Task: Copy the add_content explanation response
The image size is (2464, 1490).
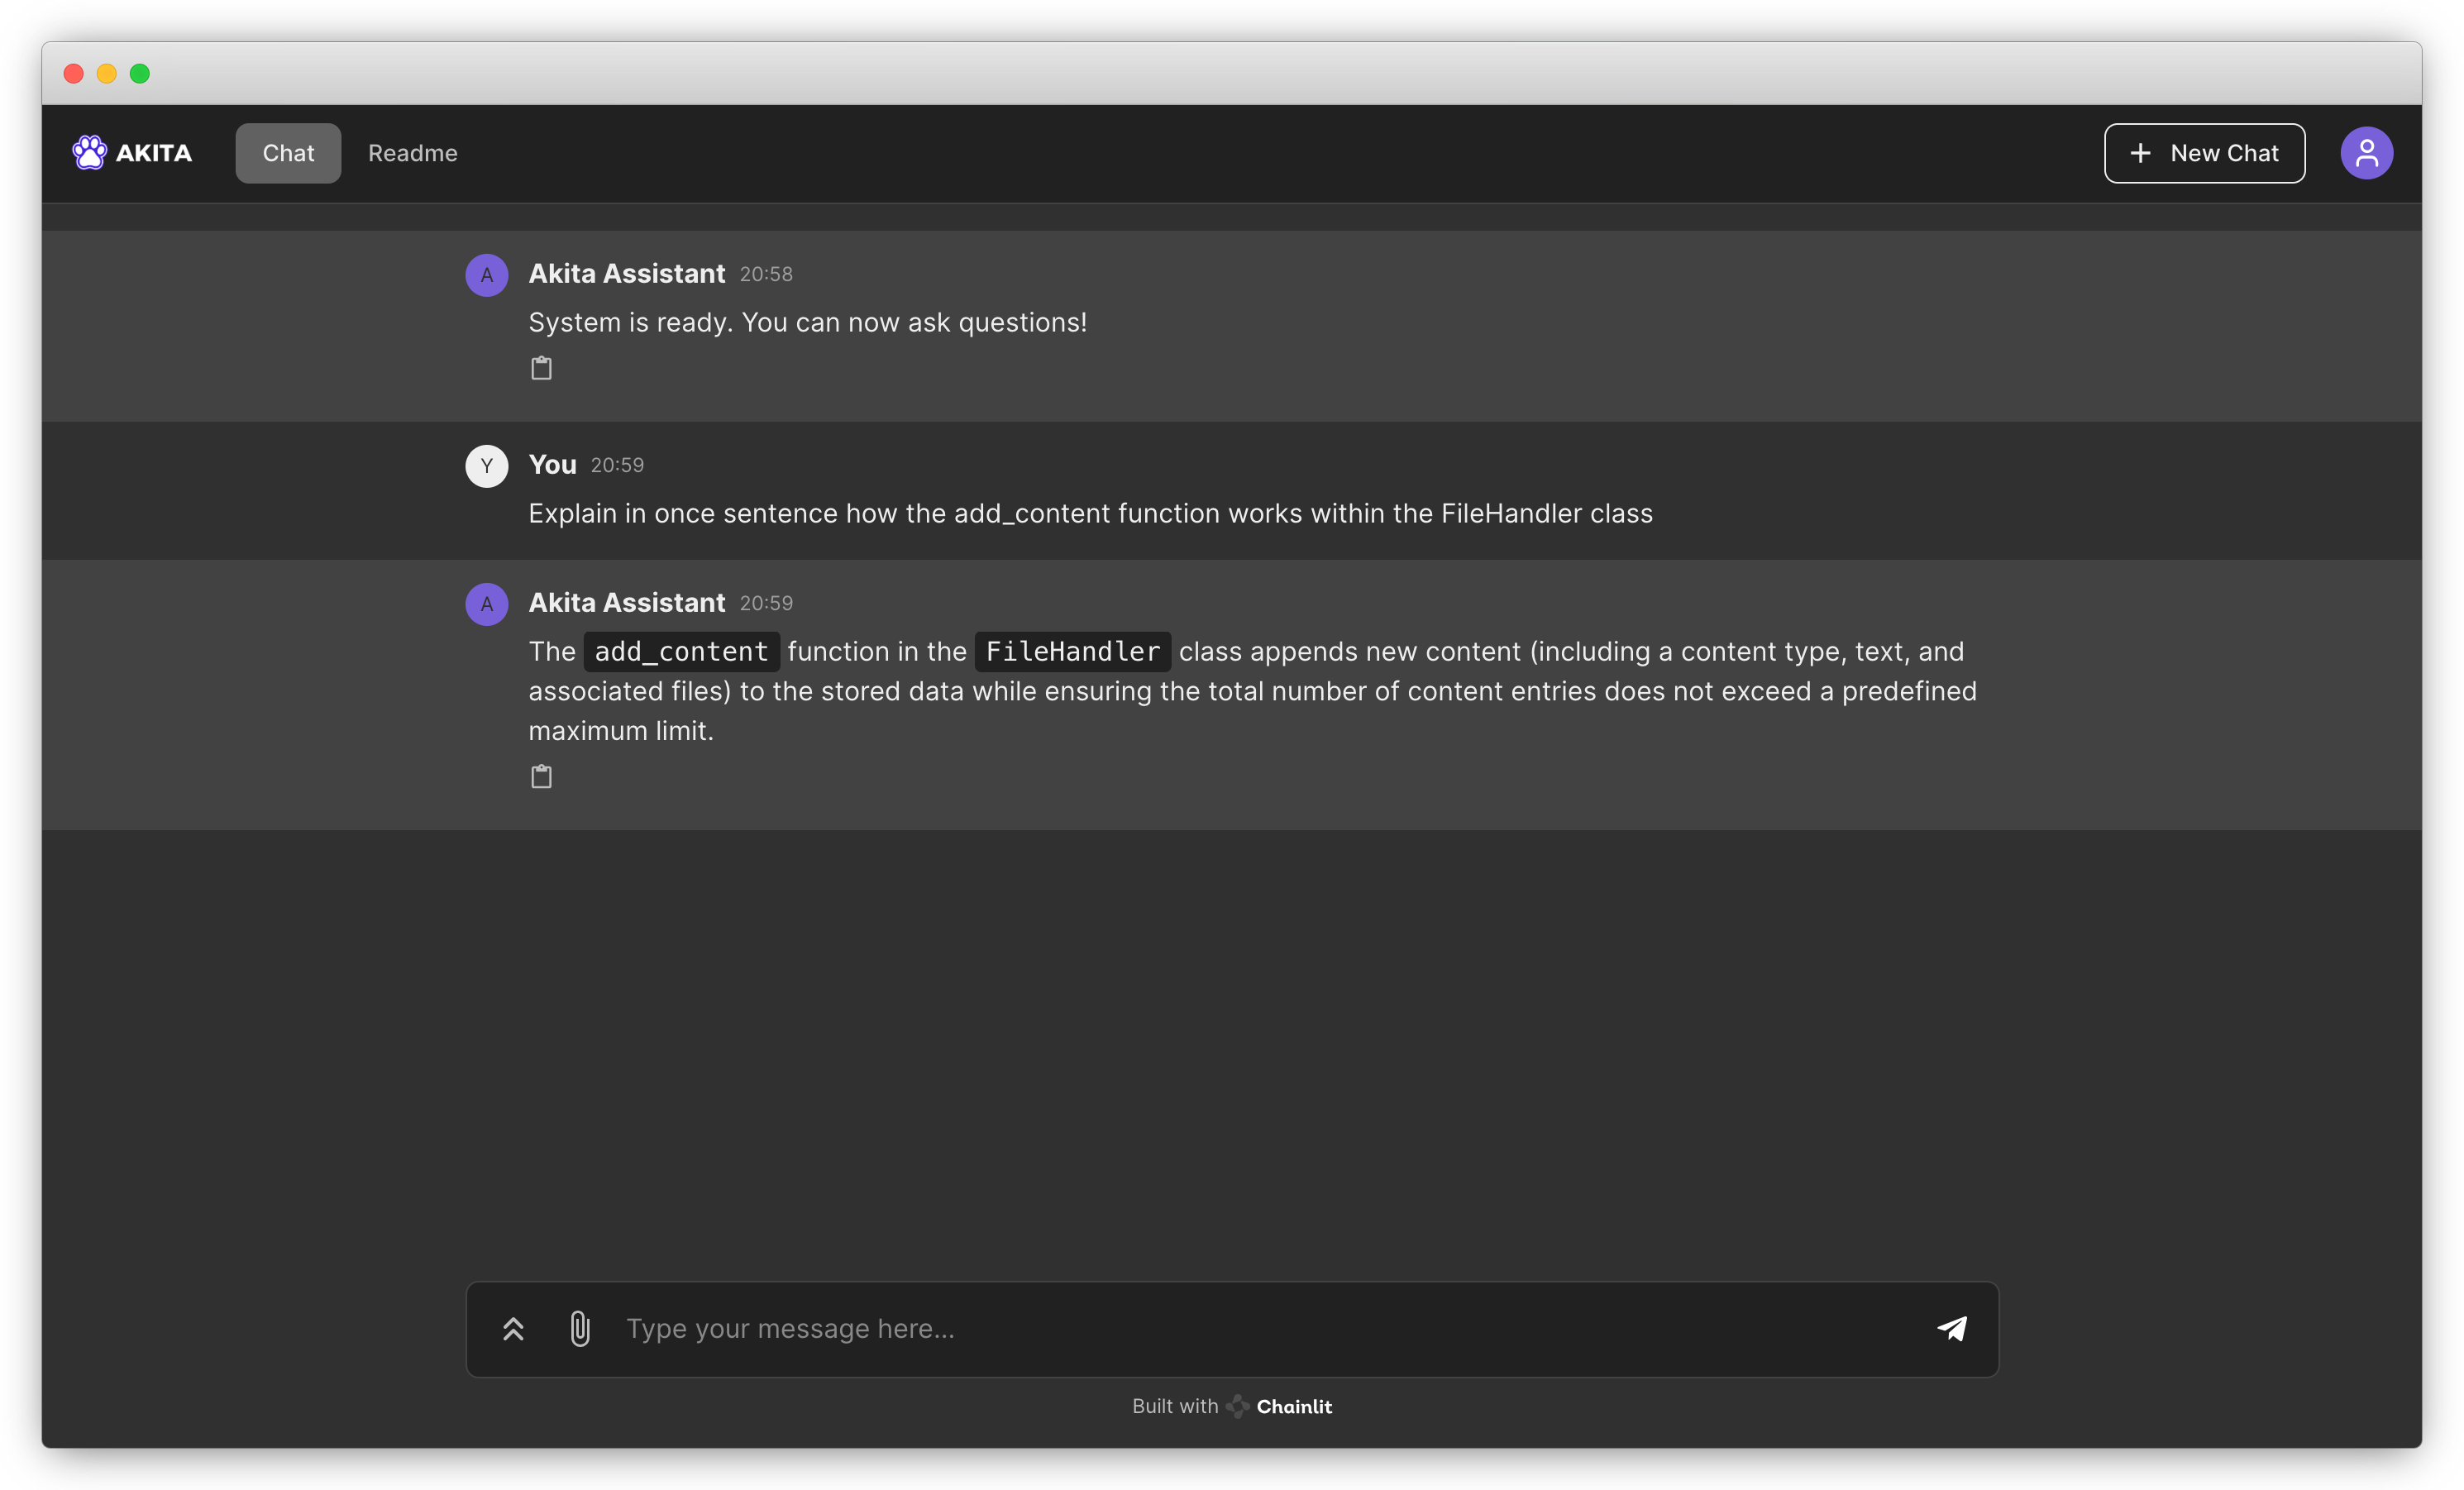Action: (541, 776)
